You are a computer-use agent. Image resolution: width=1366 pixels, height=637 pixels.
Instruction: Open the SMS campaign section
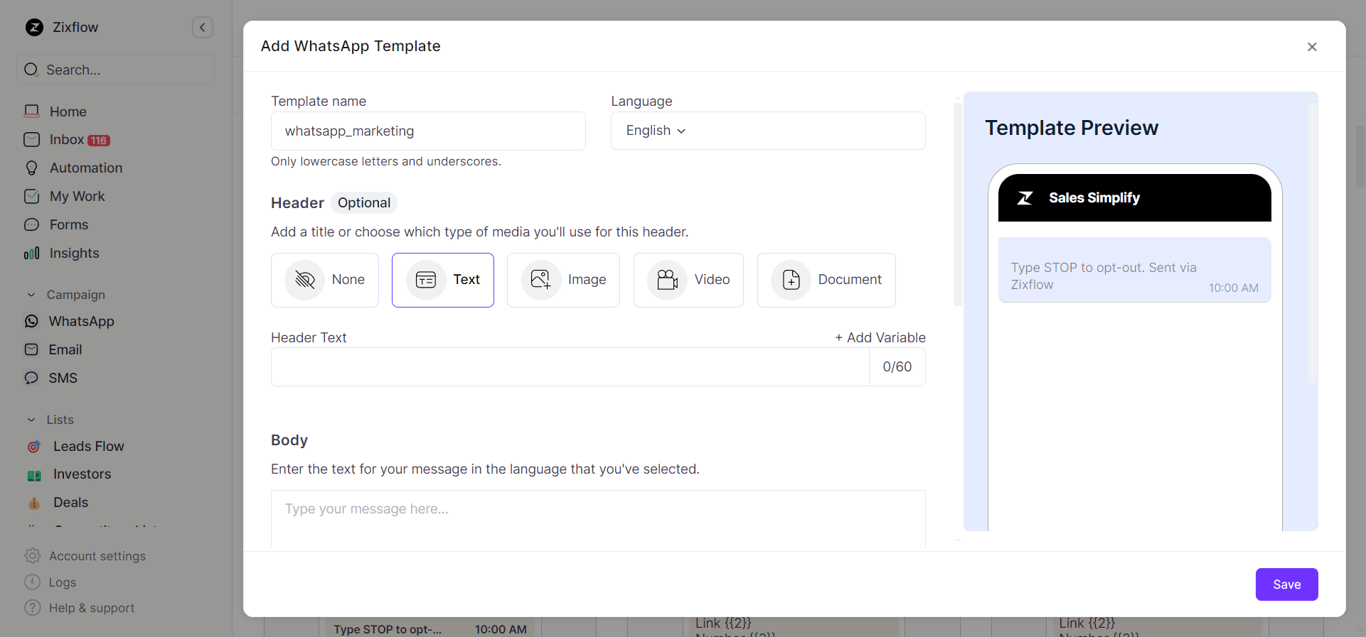63,377
